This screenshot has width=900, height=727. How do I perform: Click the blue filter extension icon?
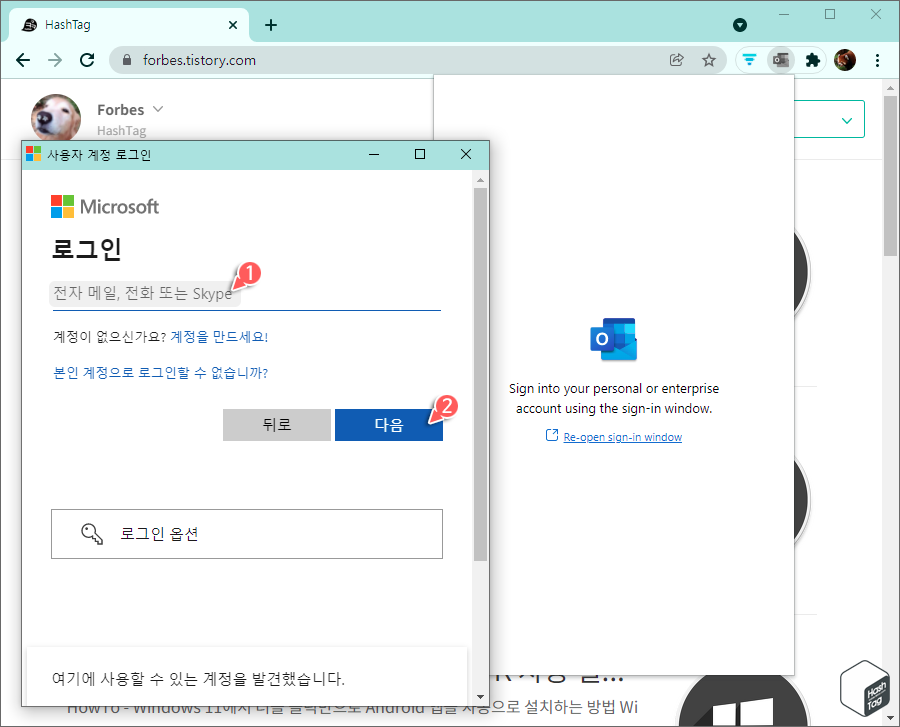[749, 60]
